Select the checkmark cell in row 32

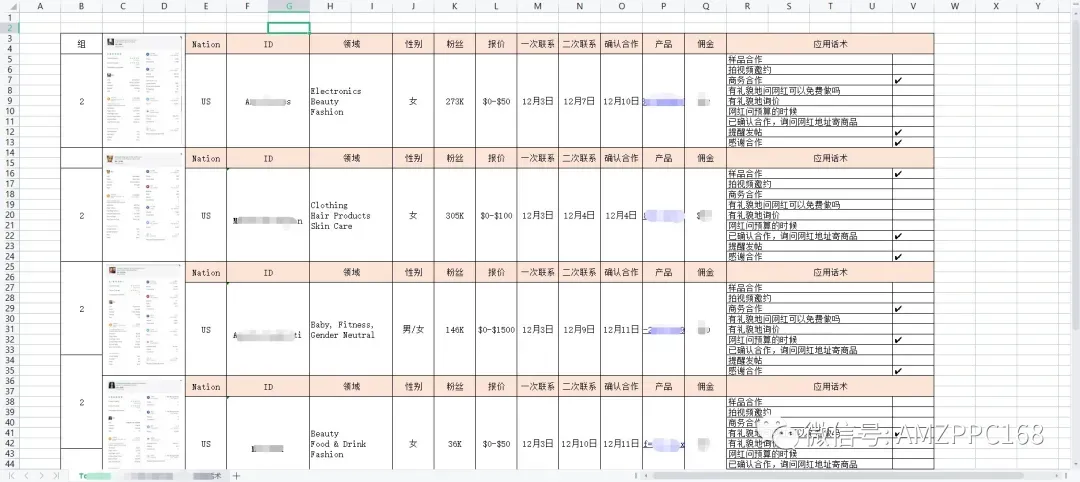coord(913,340)
